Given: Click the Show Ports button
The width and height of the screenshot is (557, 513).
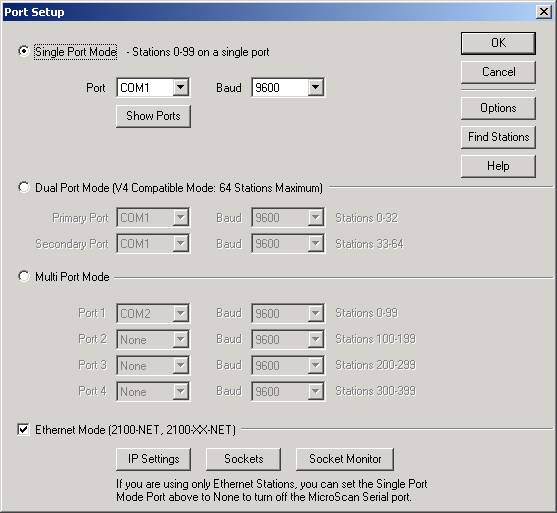Looking at the screenshot, I should [153, 116].
